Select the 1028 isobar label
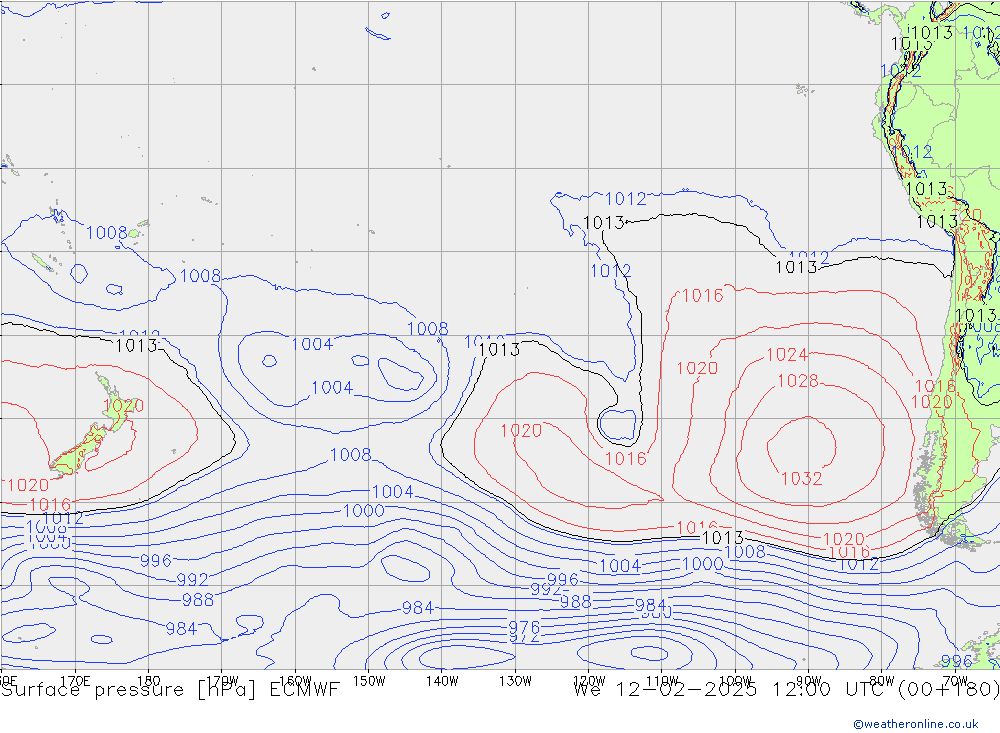1000x733 pixels. (x=797, y=381)
